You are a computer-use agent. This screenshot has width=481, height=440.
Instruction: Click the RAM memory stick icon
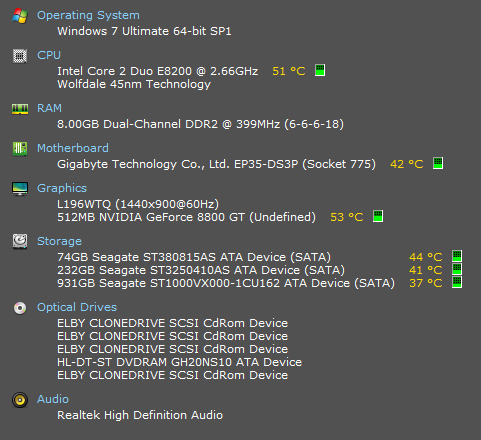(20, 109)
